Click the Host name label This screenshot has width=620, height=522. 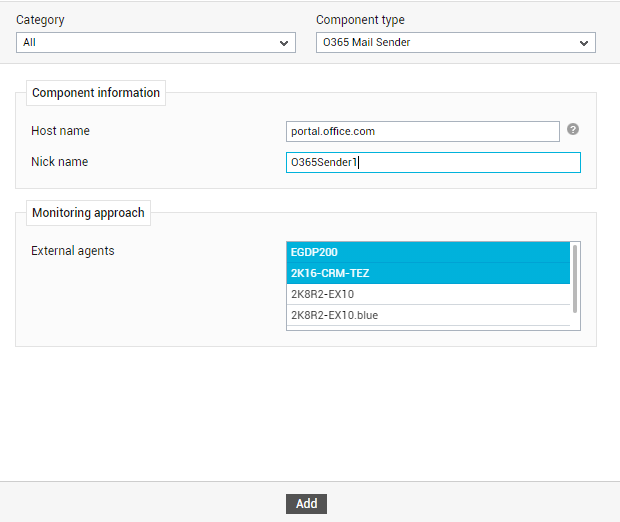(60, 131)
